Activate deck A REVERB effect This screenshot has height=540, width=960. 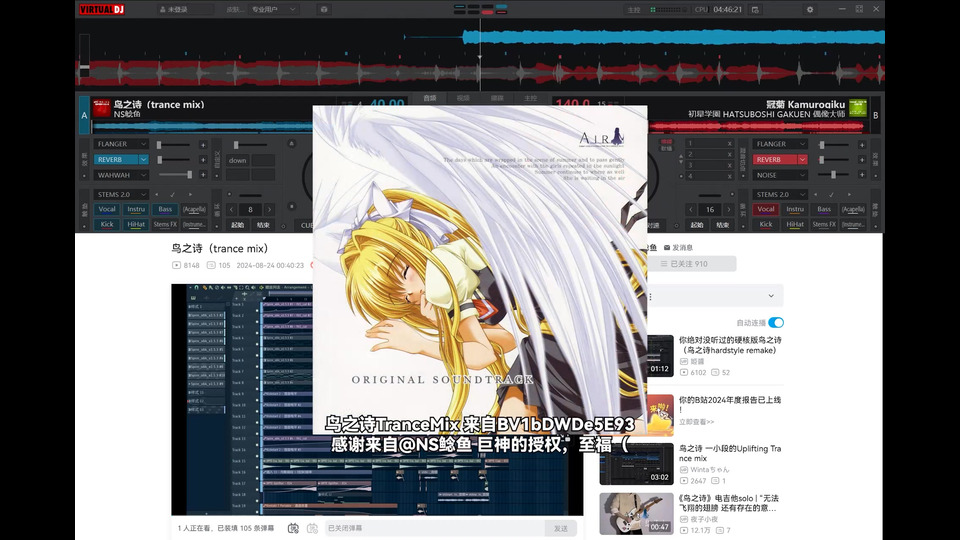click(116, 160)
